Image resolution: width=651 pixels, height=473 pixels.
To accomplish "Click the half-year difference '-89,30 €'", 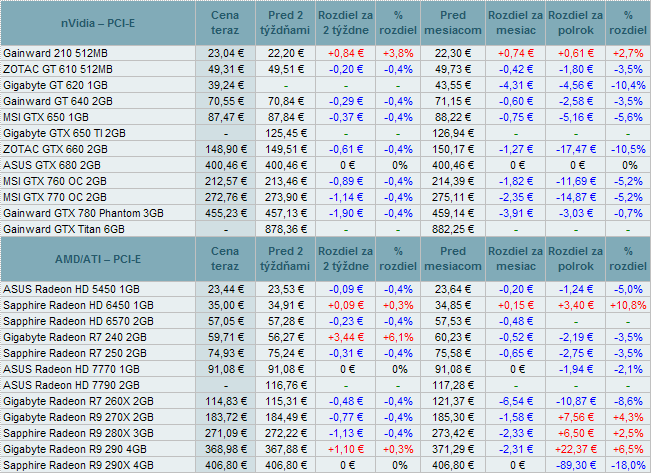I will (x=576, y=465).
